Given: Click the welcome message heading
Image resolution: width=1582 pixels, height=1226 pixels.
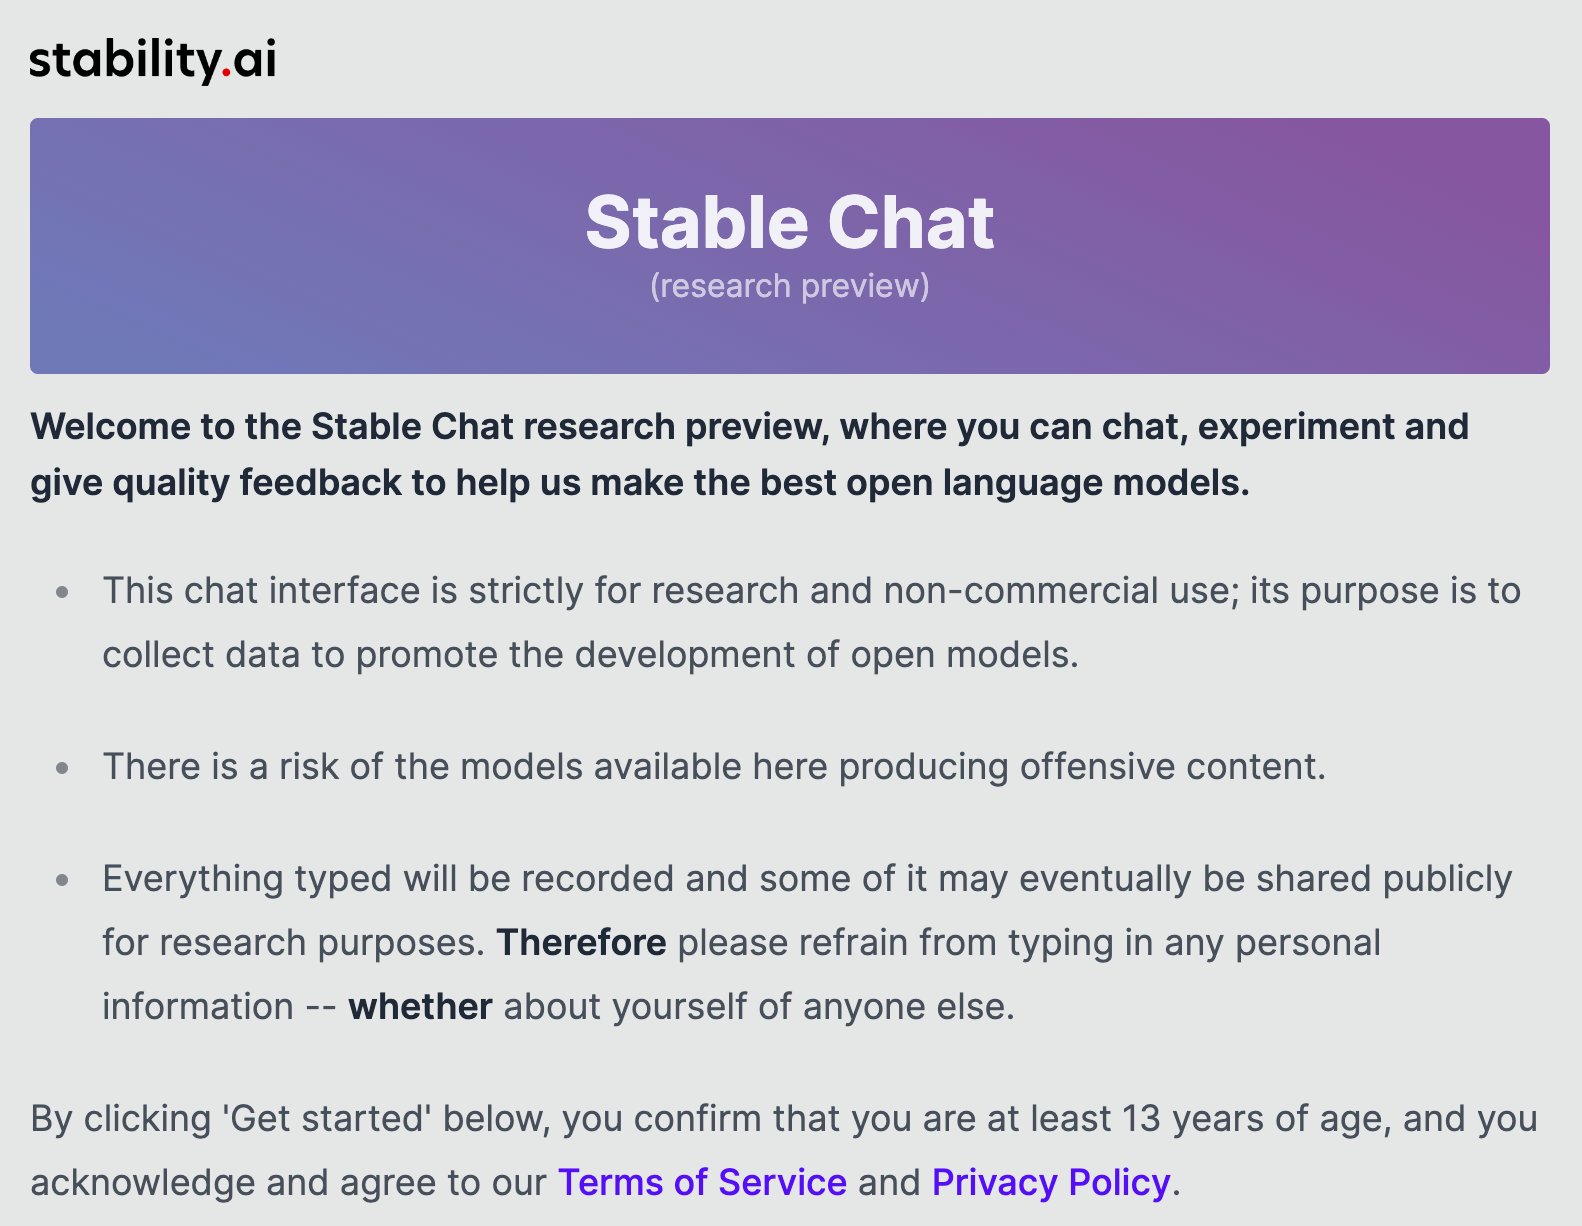Looking at the screenshot, I should pyautogui.click(x=750, y=454).
